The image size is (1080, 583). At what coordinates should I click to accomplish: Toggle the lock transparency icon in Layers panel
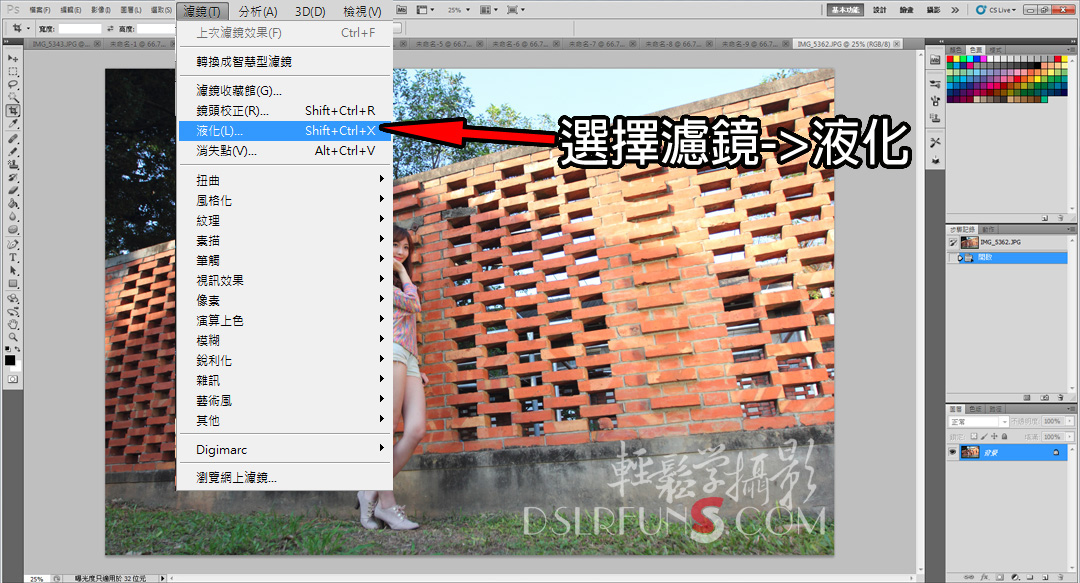974,436
